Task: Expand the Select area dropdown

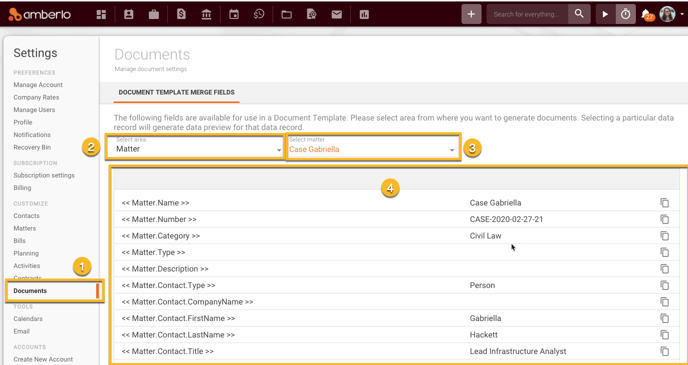Action: [195, 148]
